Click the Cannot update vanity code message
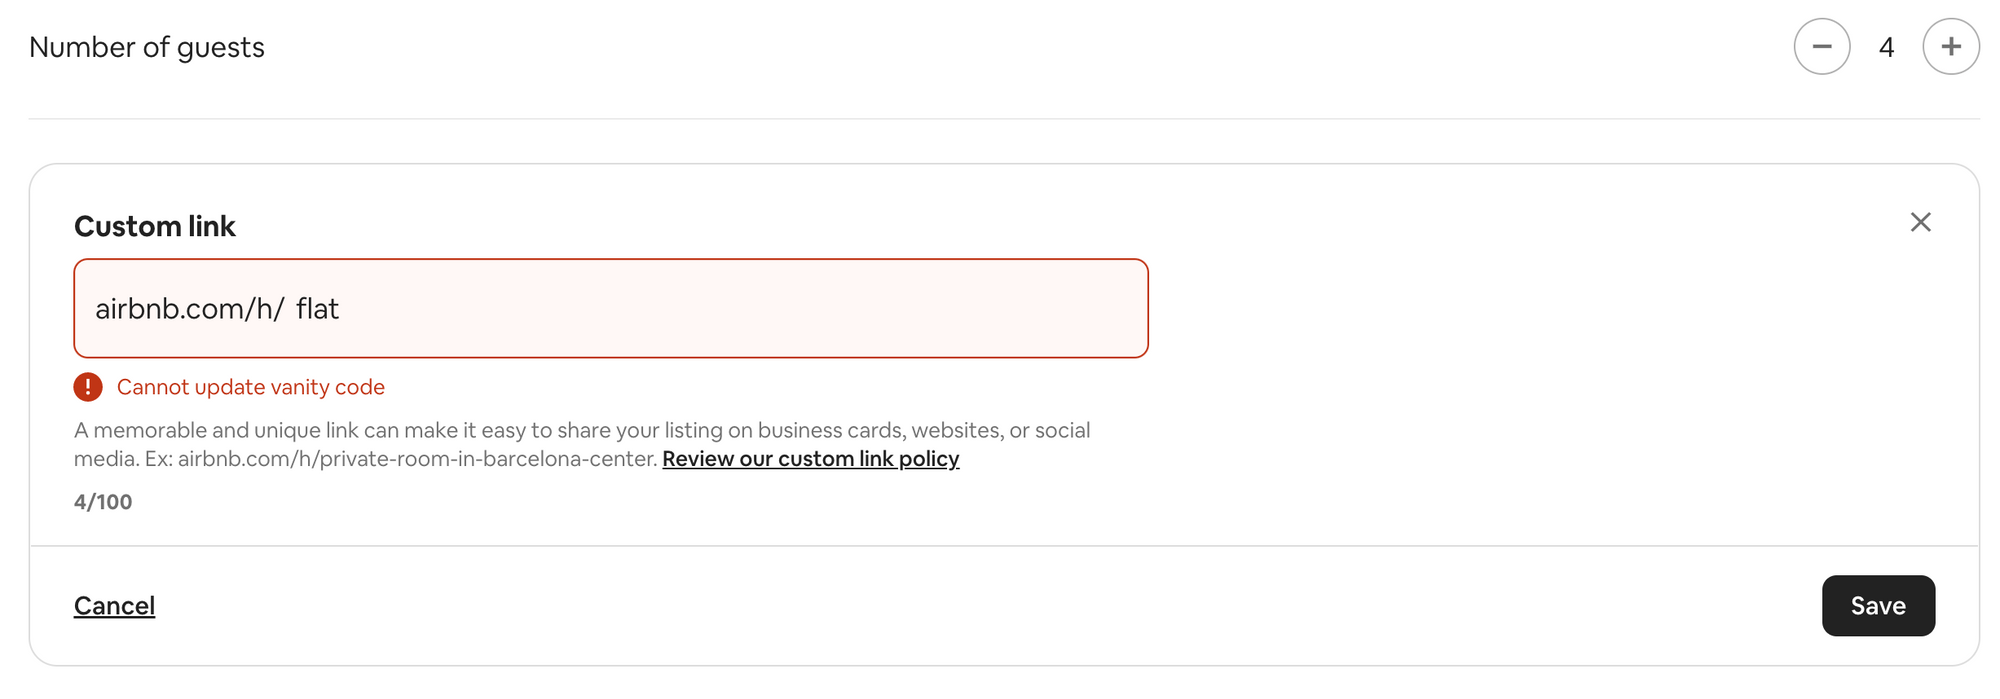The height and width of the screenshot is (699, 2000). (x=251, y=387)
